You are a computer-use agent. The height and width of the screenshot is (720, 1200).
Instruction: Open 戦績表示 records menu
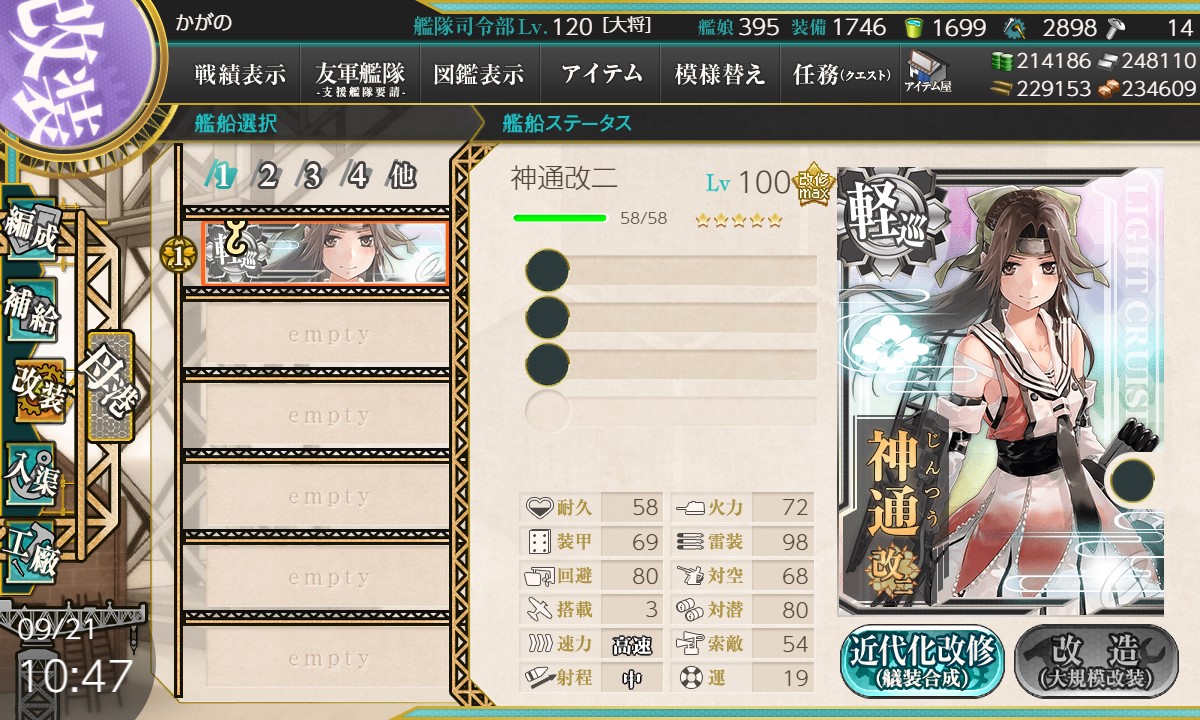240,73
